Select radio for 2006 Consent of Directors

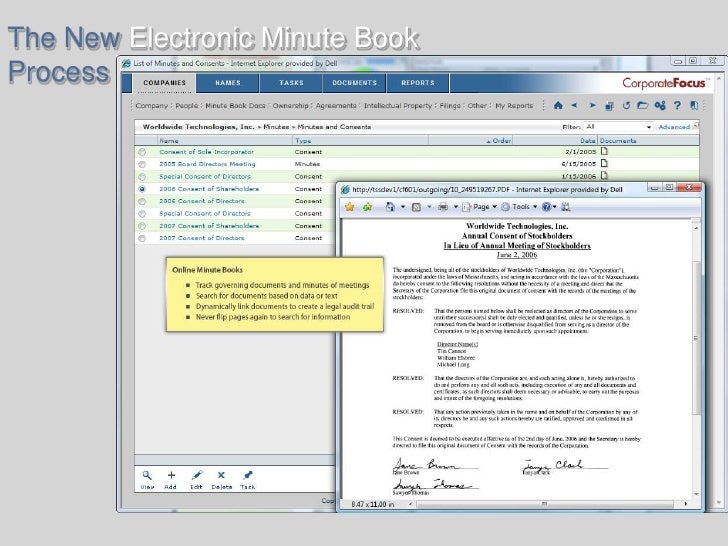[x=142, y=202]
